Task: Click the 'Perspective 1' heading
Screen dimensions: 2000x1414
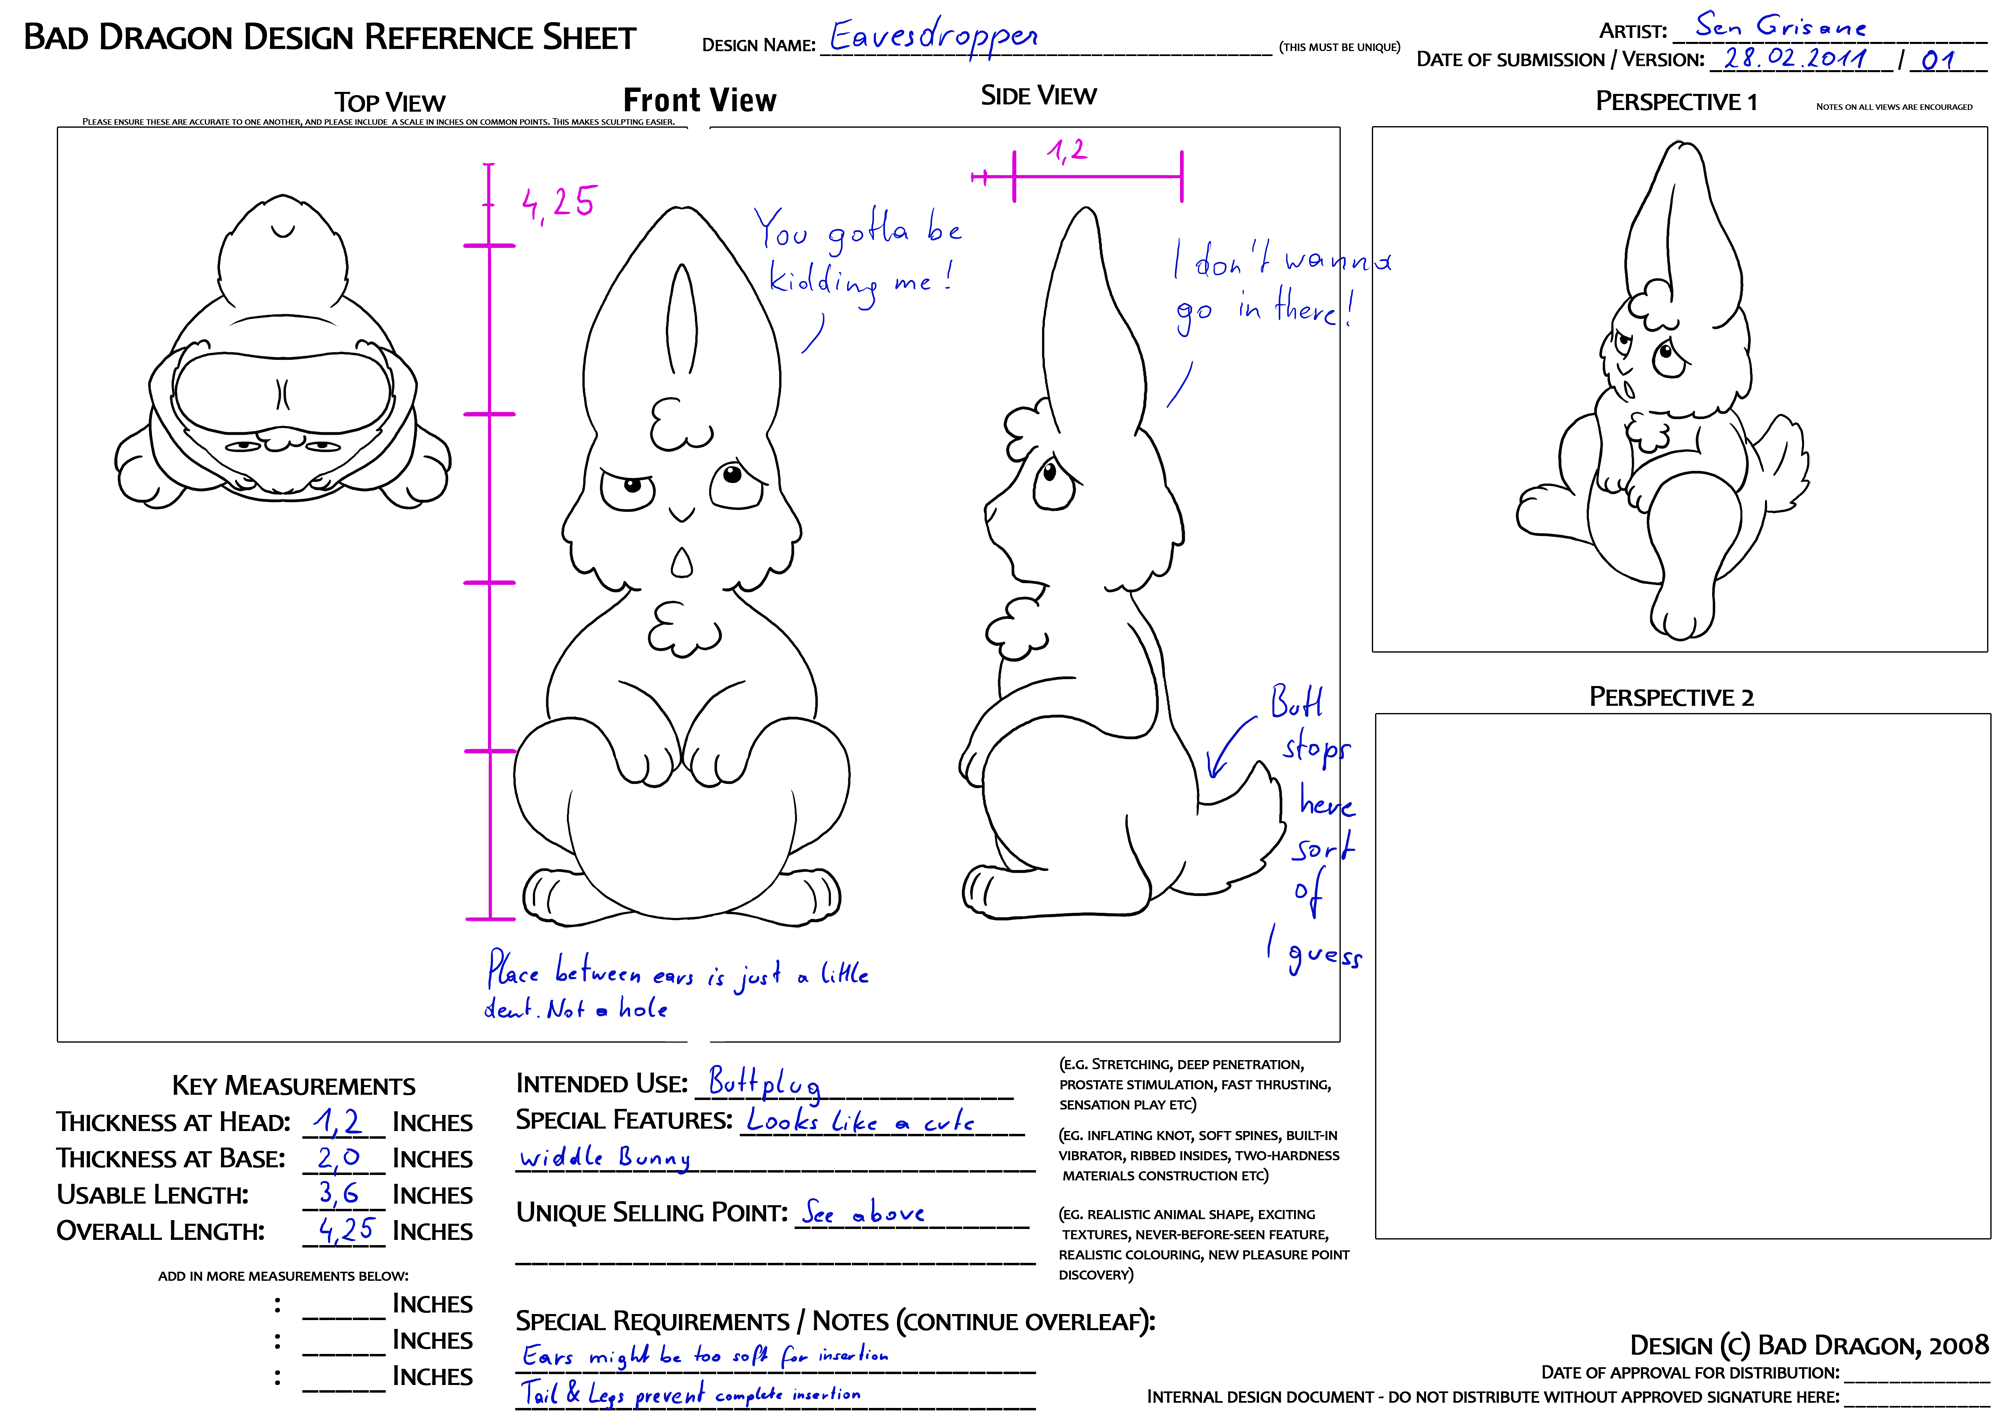Action: pyautogui.click(x=1676, y=101)
